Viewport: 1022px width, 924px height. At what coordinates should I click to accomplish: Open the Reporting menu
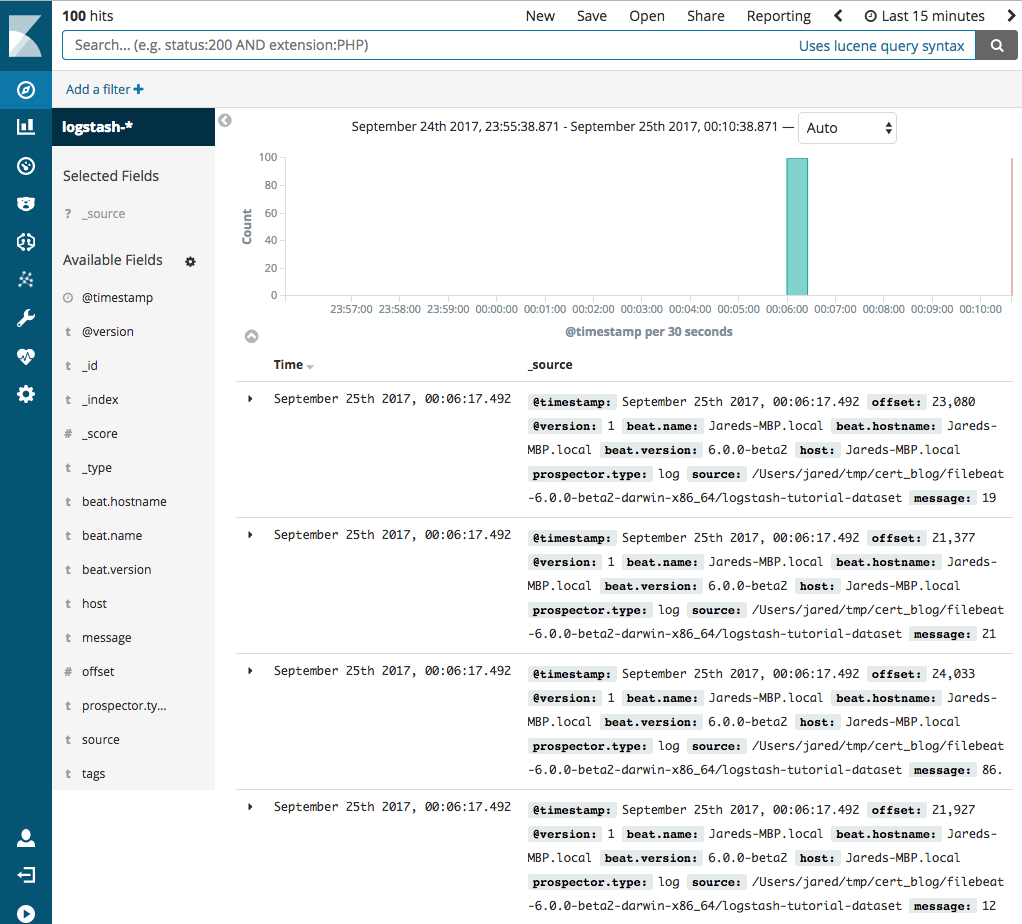point(778,16)
